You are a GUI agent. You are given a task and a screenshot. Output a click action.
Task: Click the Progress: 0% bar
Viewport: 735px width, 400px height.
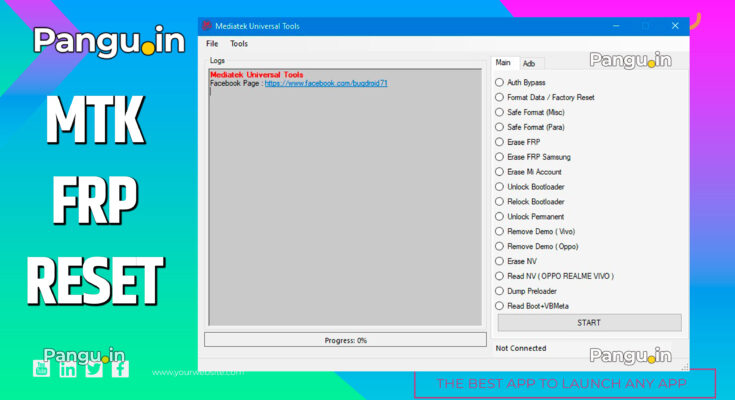[345, 340]
